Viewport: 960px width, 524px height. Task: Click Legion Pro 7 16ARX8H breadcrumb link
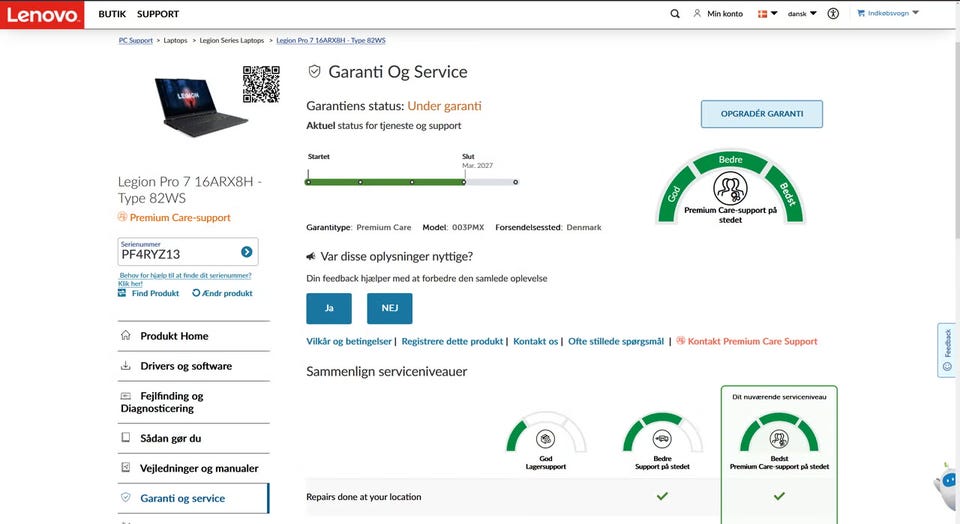point(331,40)
